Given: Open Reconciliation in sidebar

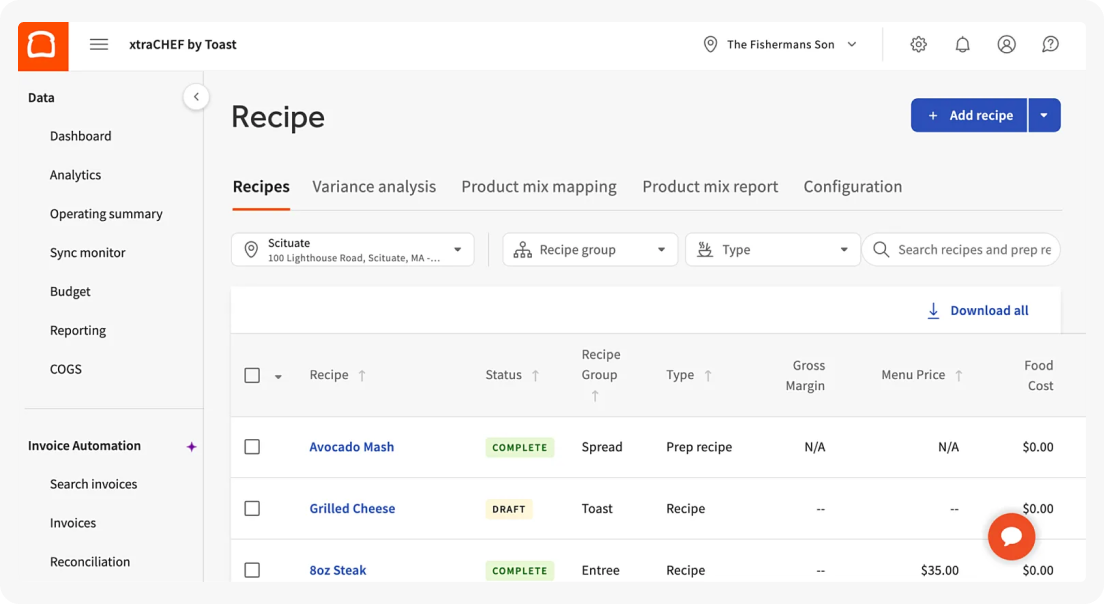Looking at the screenshot, I should coord(89,562).
